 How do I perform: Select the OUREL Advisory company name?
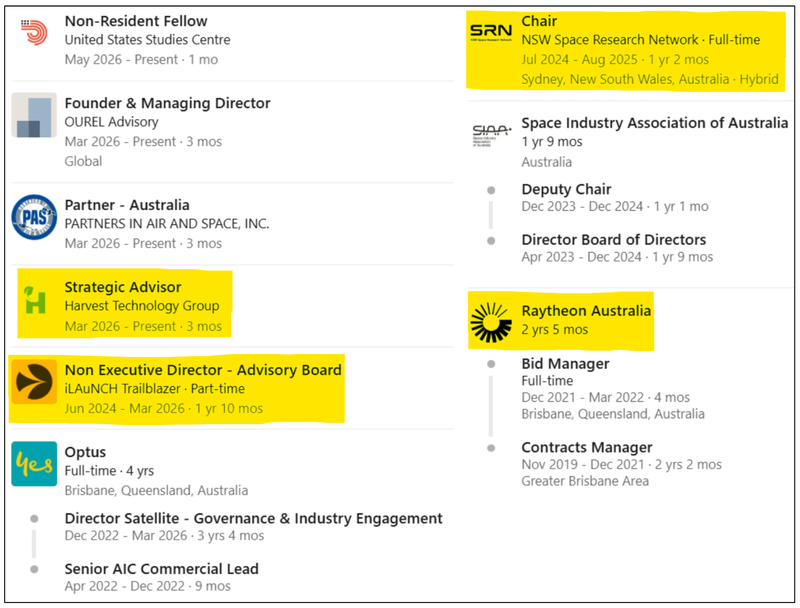111,122
